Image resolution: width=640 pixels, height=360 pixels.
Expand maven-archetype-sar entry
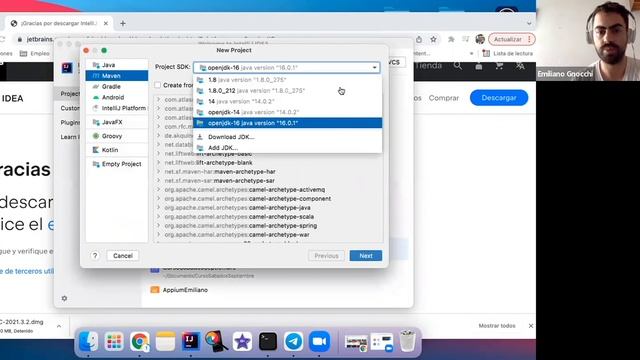click(158, 180)
